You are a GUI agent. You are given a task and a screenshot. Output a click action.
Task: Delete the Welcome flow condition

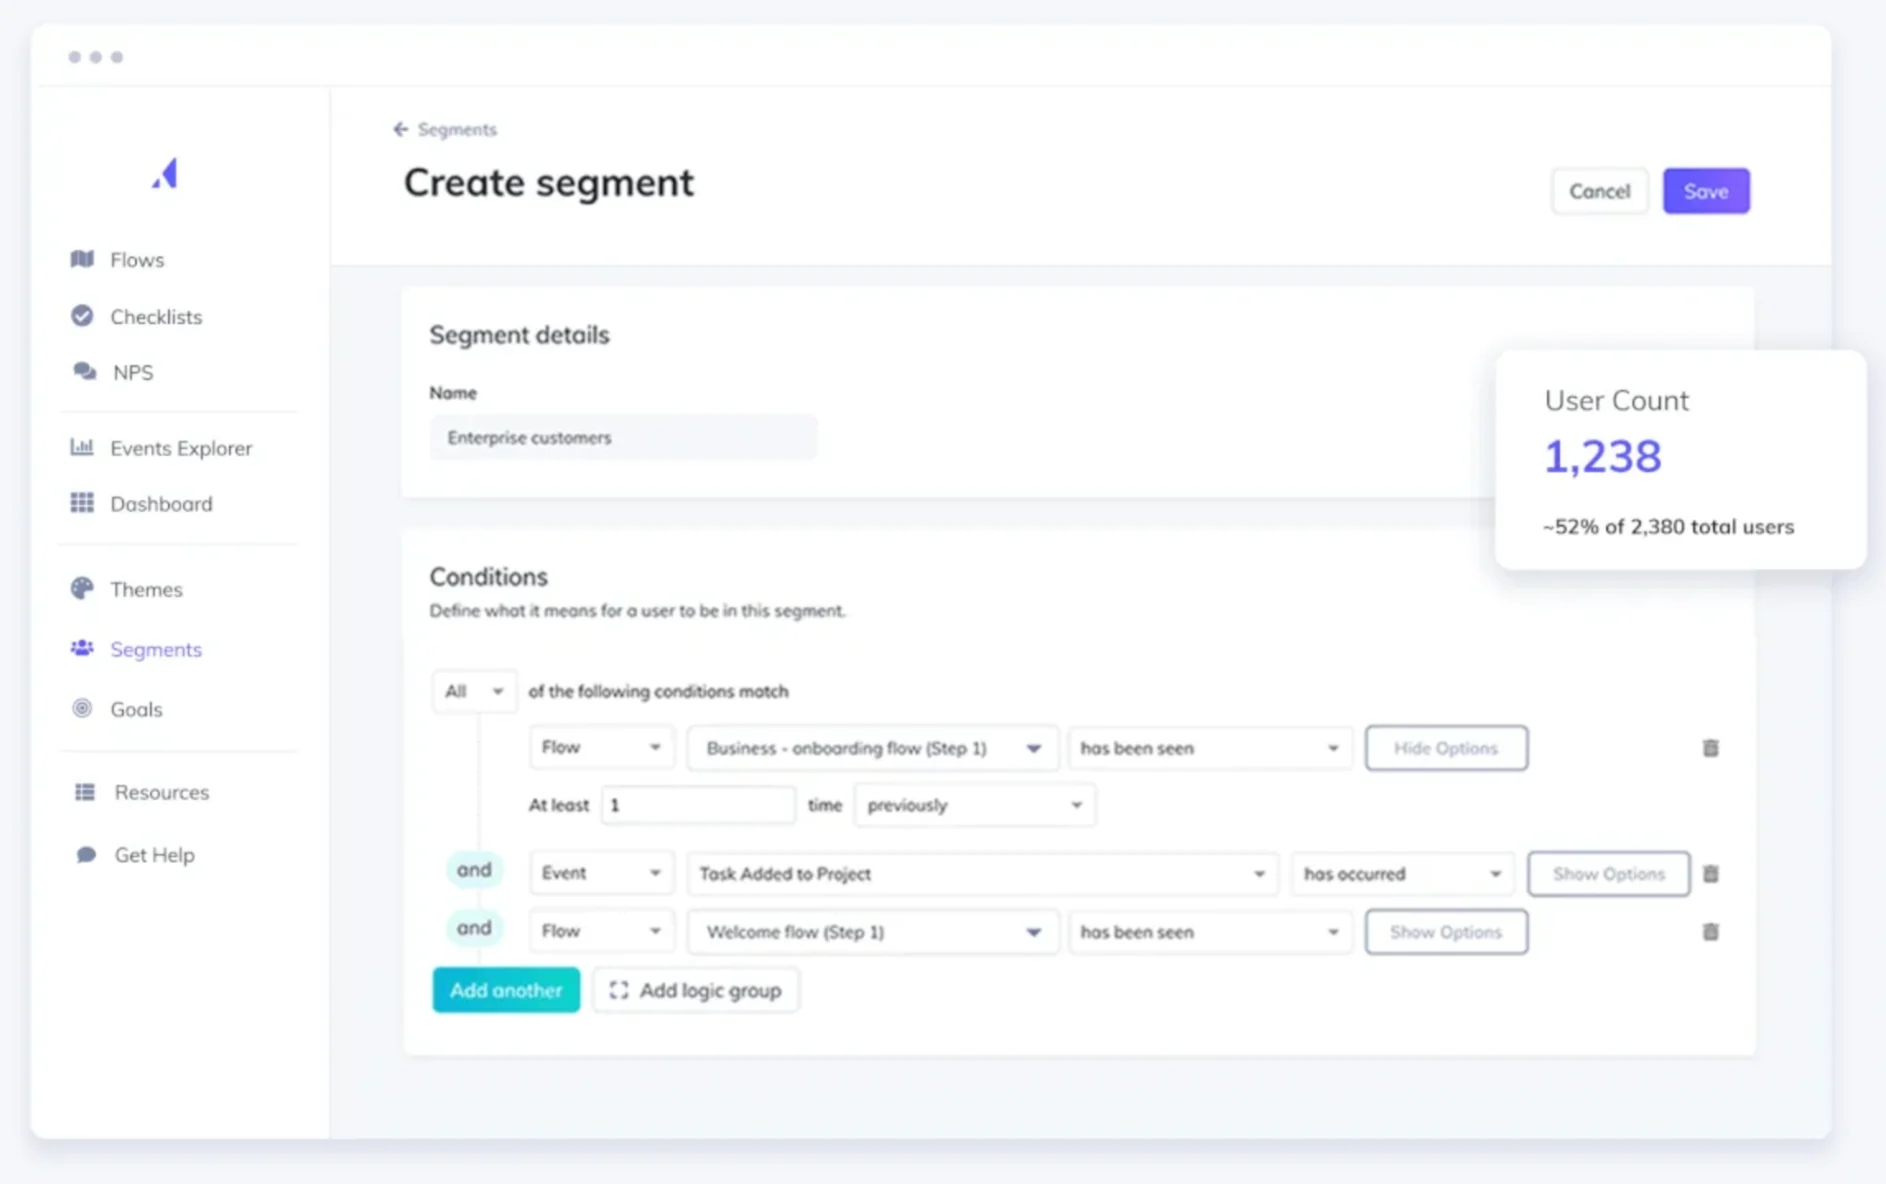point(1710,932)
